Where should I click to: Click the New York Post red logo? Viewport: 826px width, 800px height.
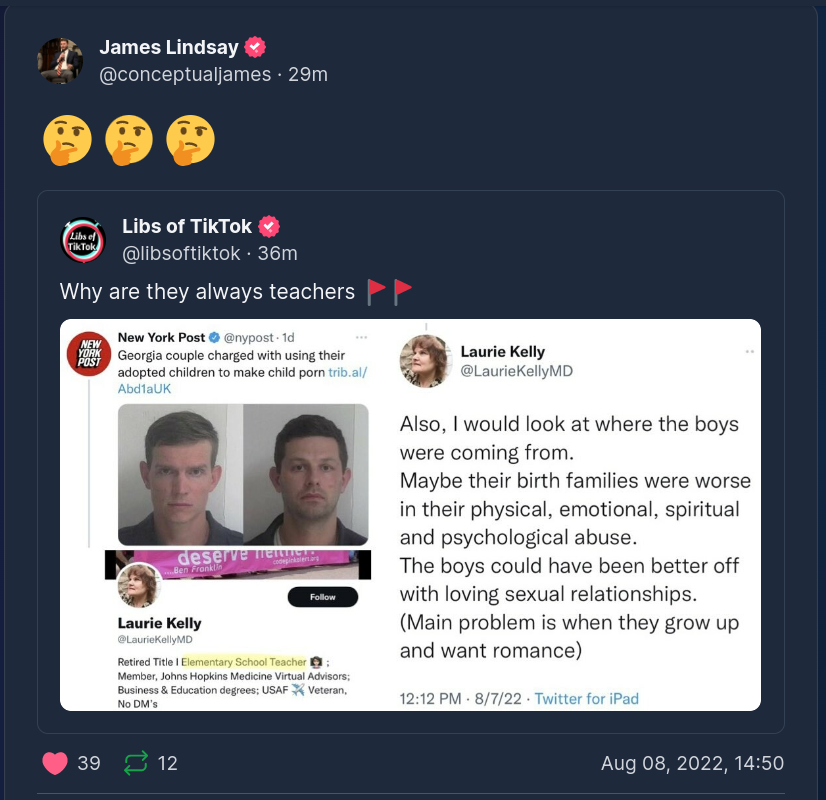tap(88, 354)
